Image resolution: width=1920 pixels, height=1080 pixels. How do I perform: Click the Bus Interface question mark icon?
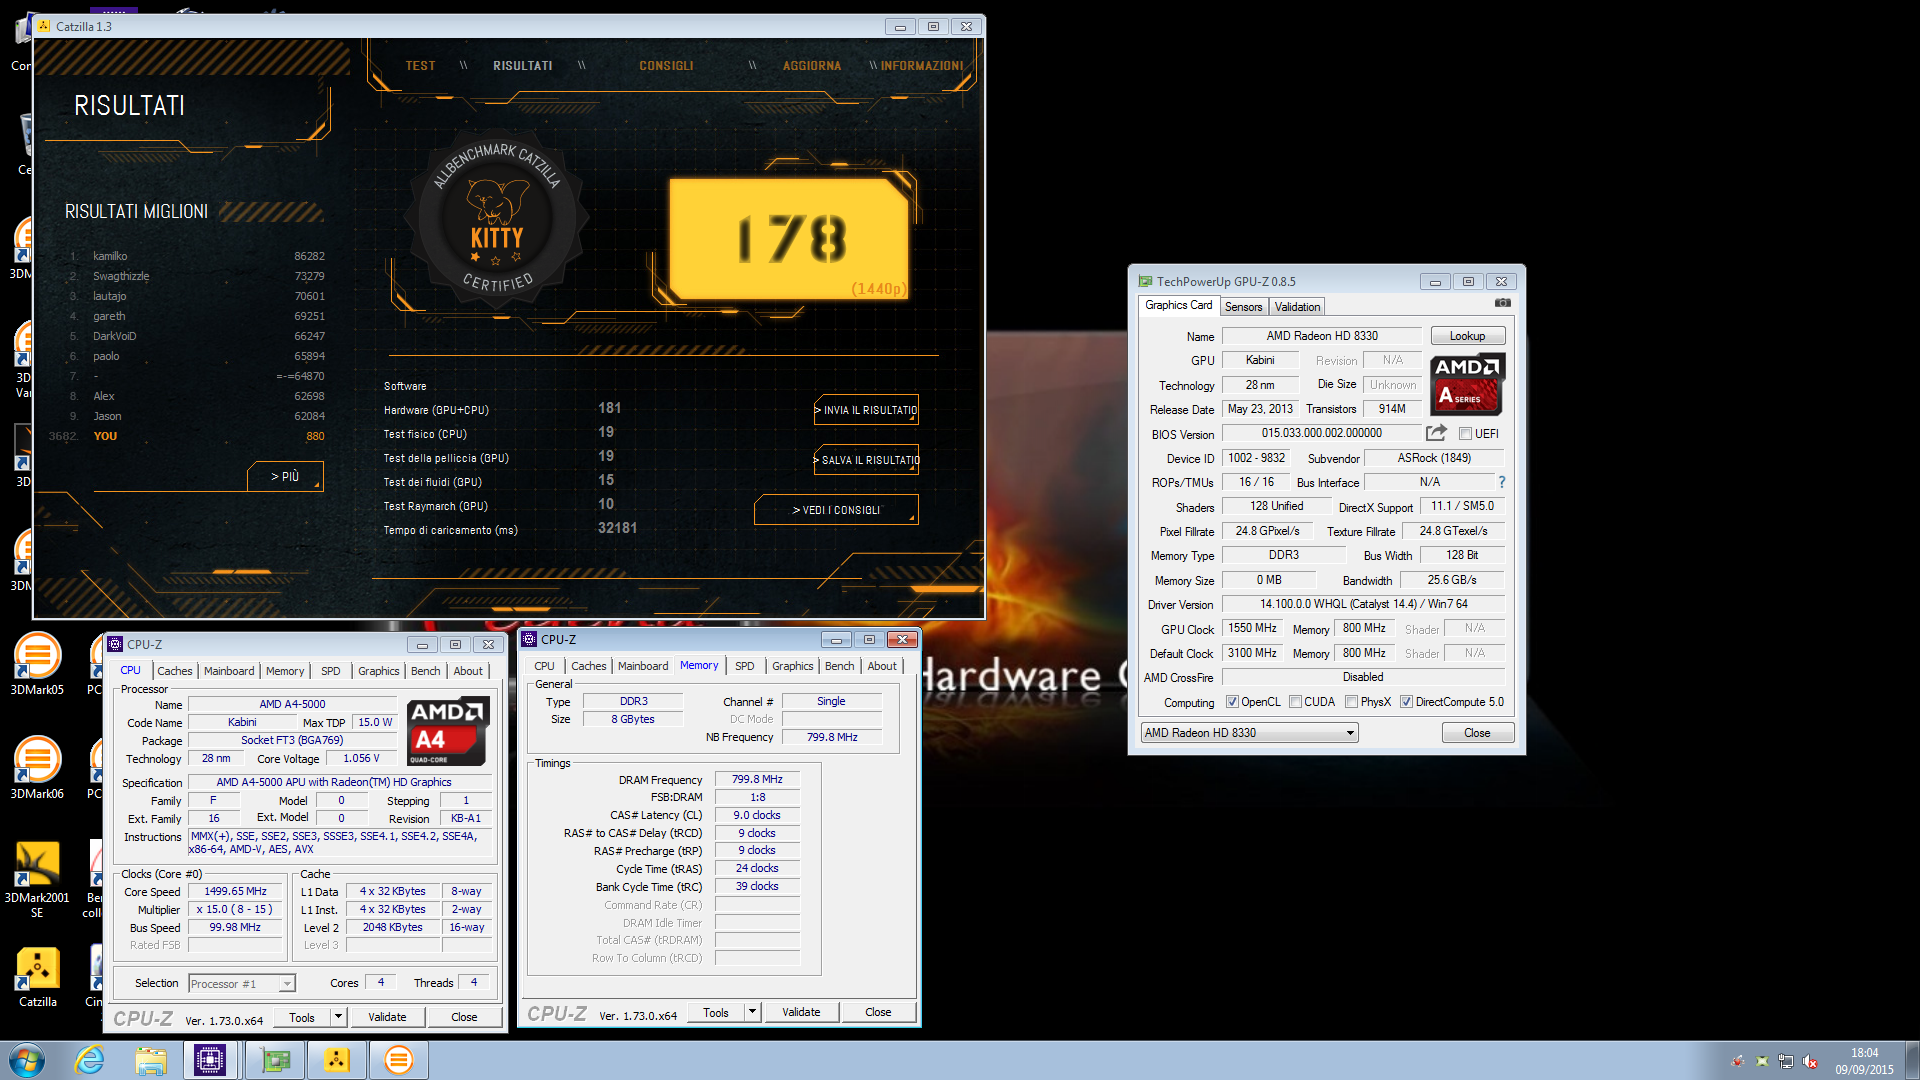[x=1501, y=482]
